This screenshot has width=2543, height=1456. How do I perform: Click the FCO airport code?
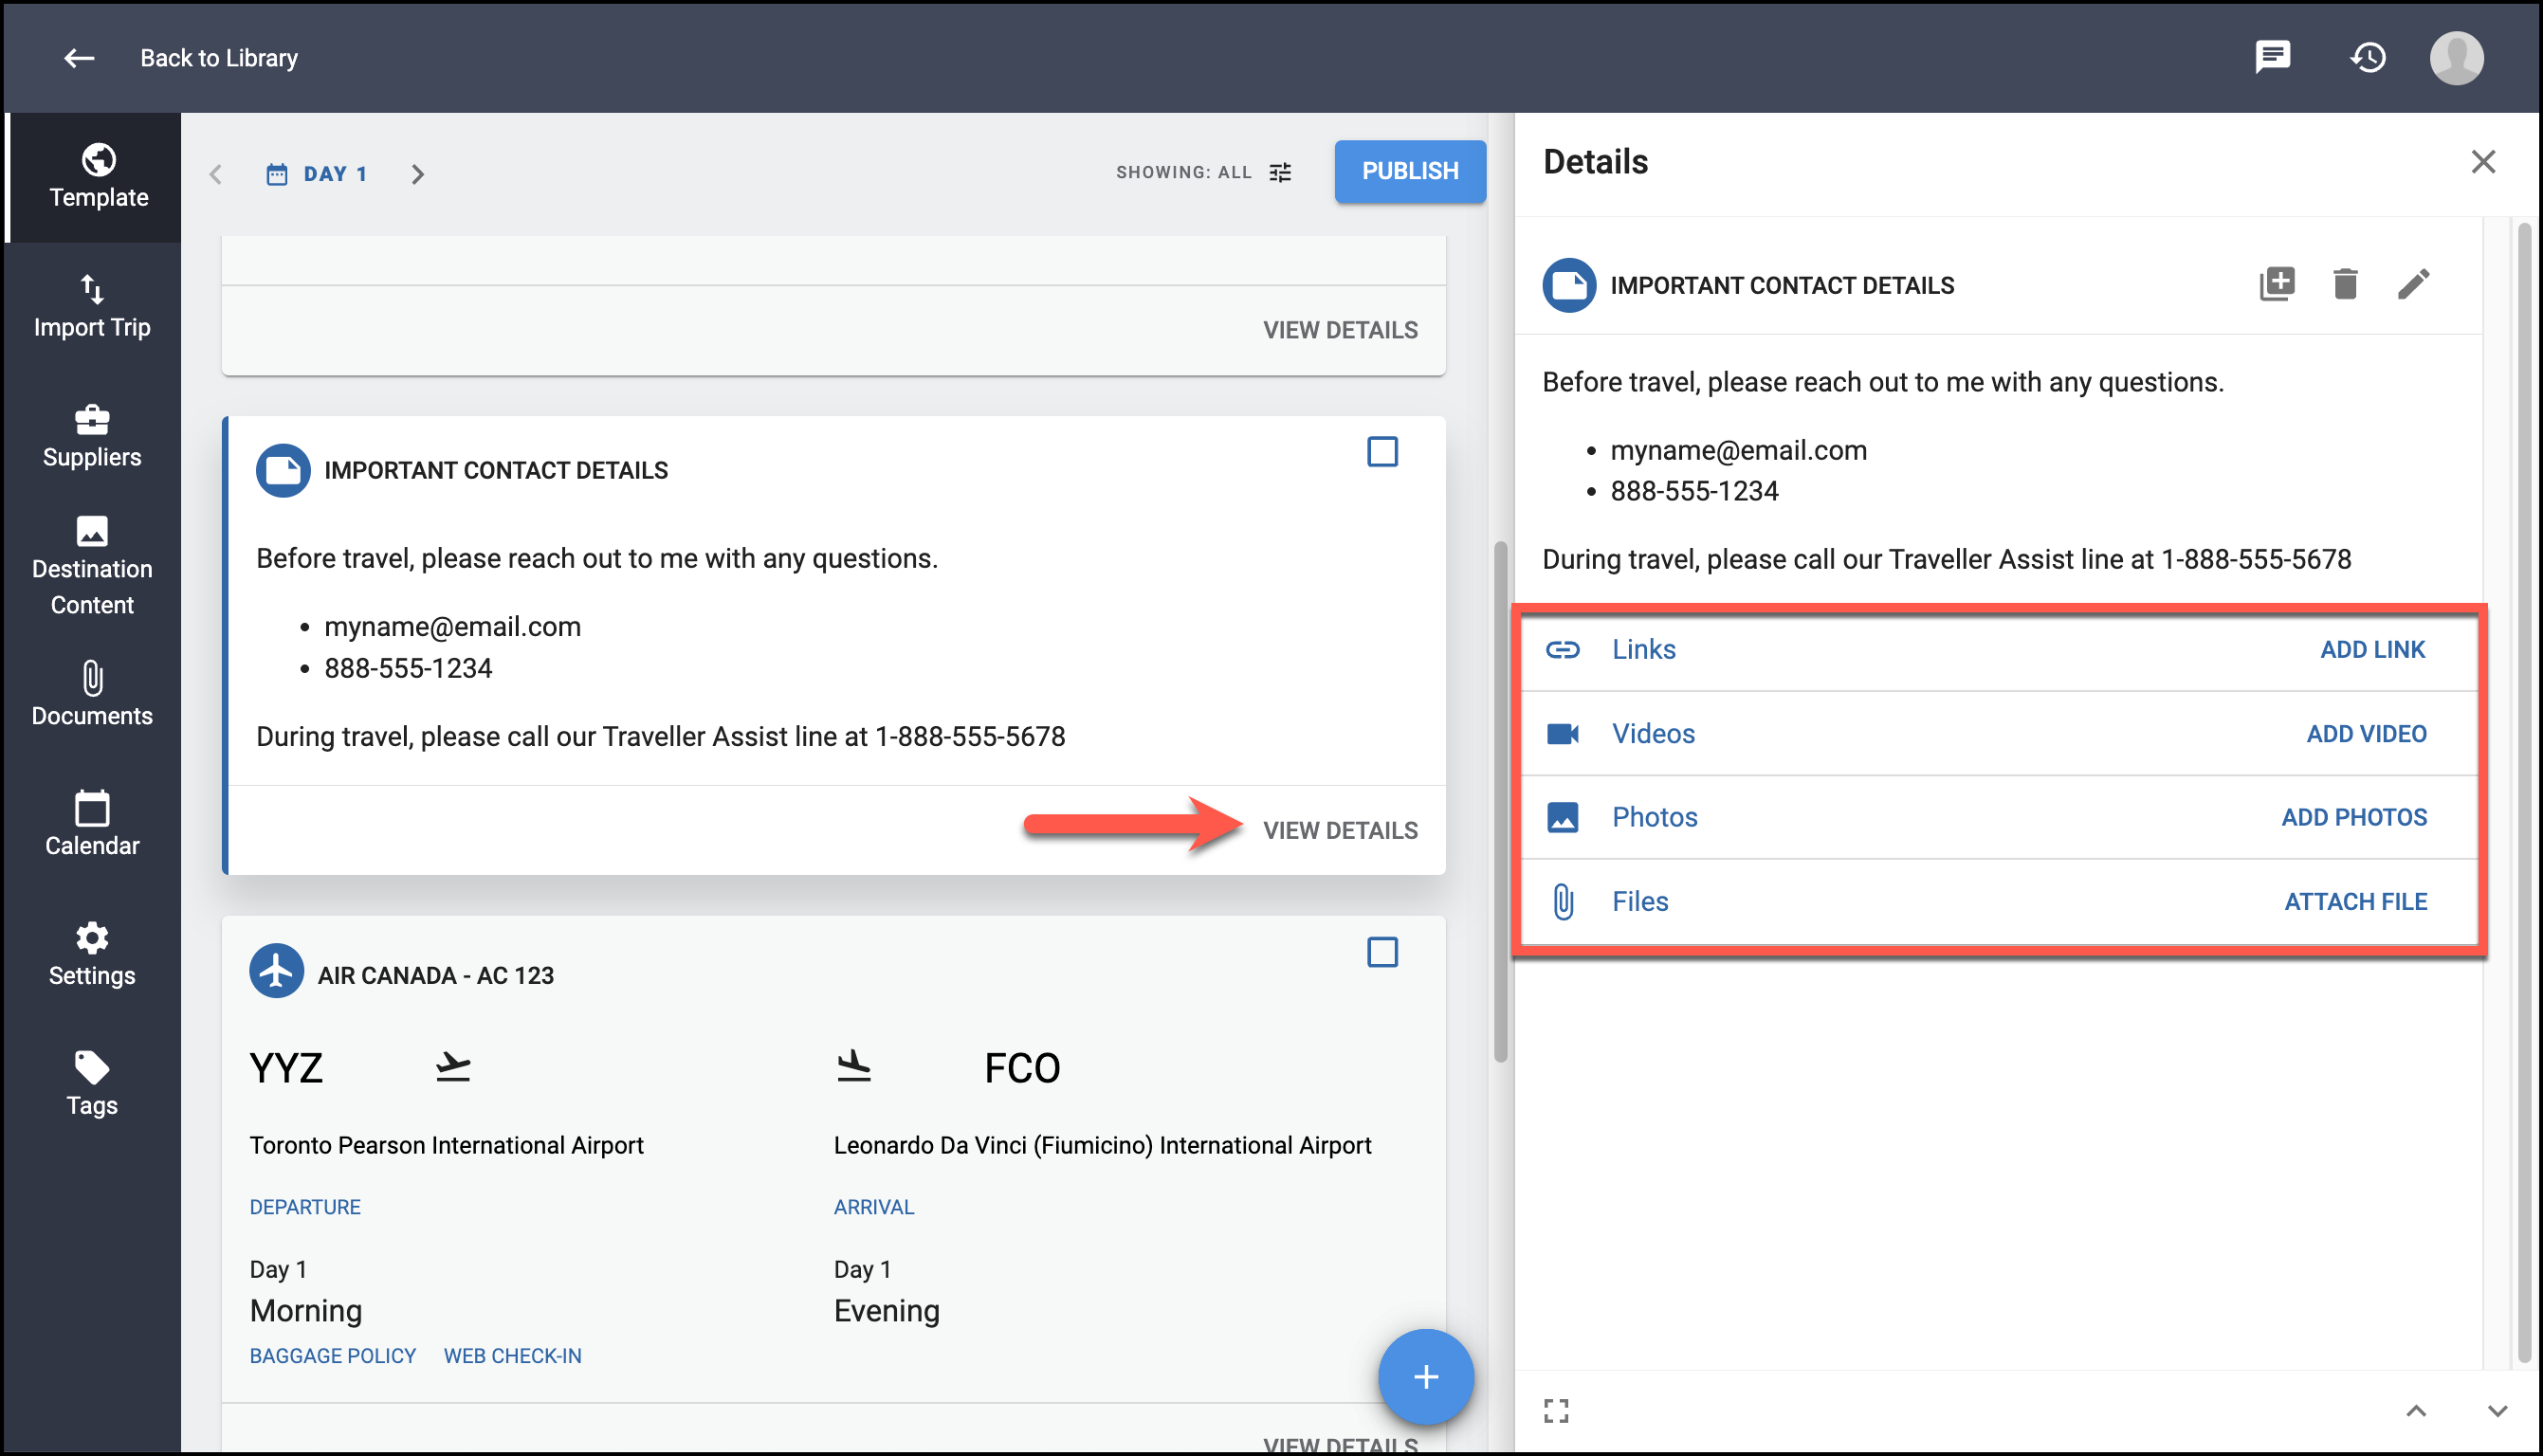[1022, 1068]
